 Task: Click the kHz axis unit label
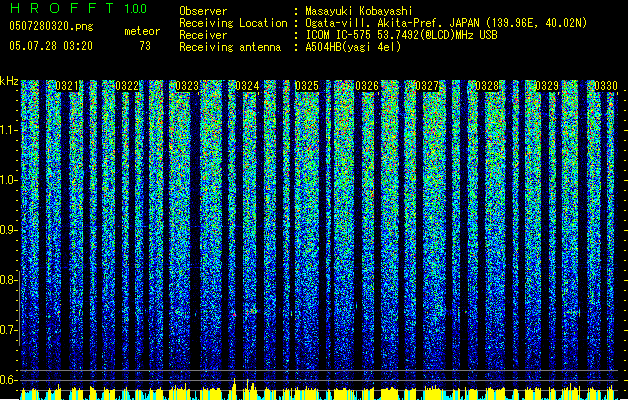[x=9, y=81]
